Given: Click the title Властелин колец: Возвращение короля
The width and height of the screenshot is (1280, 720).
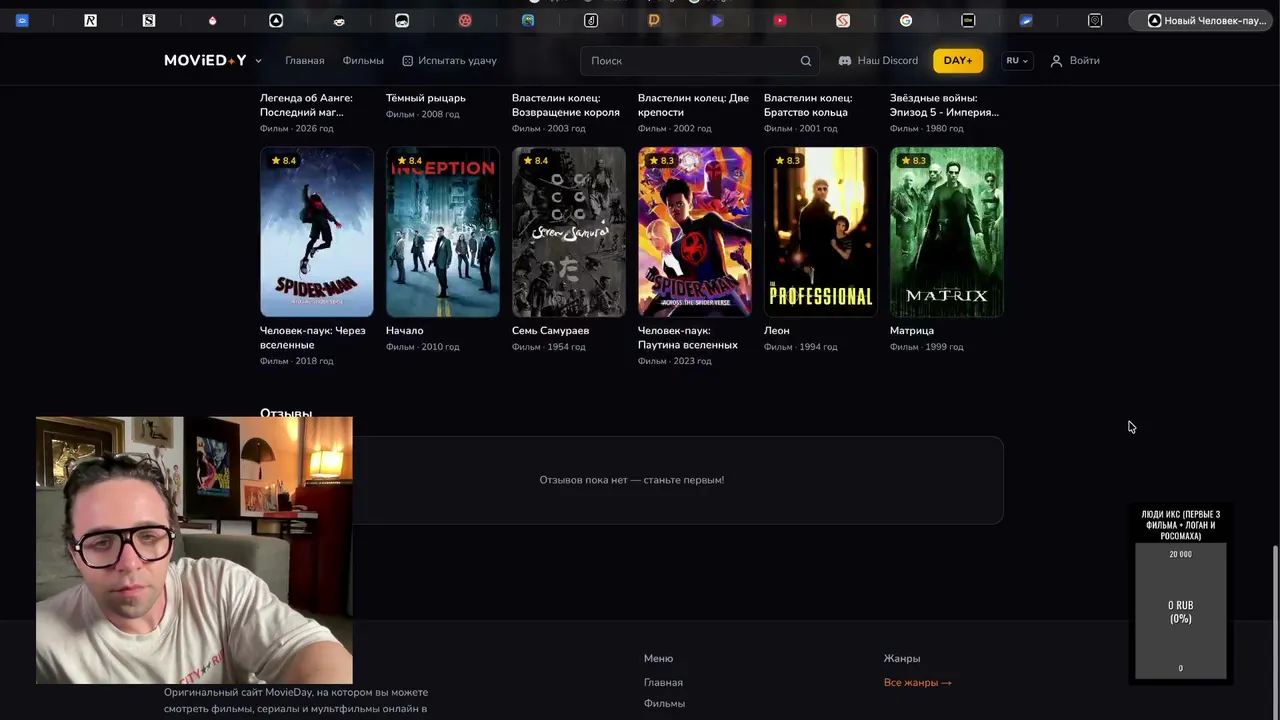Looking at the screenshot, I should tap(566, 105).
